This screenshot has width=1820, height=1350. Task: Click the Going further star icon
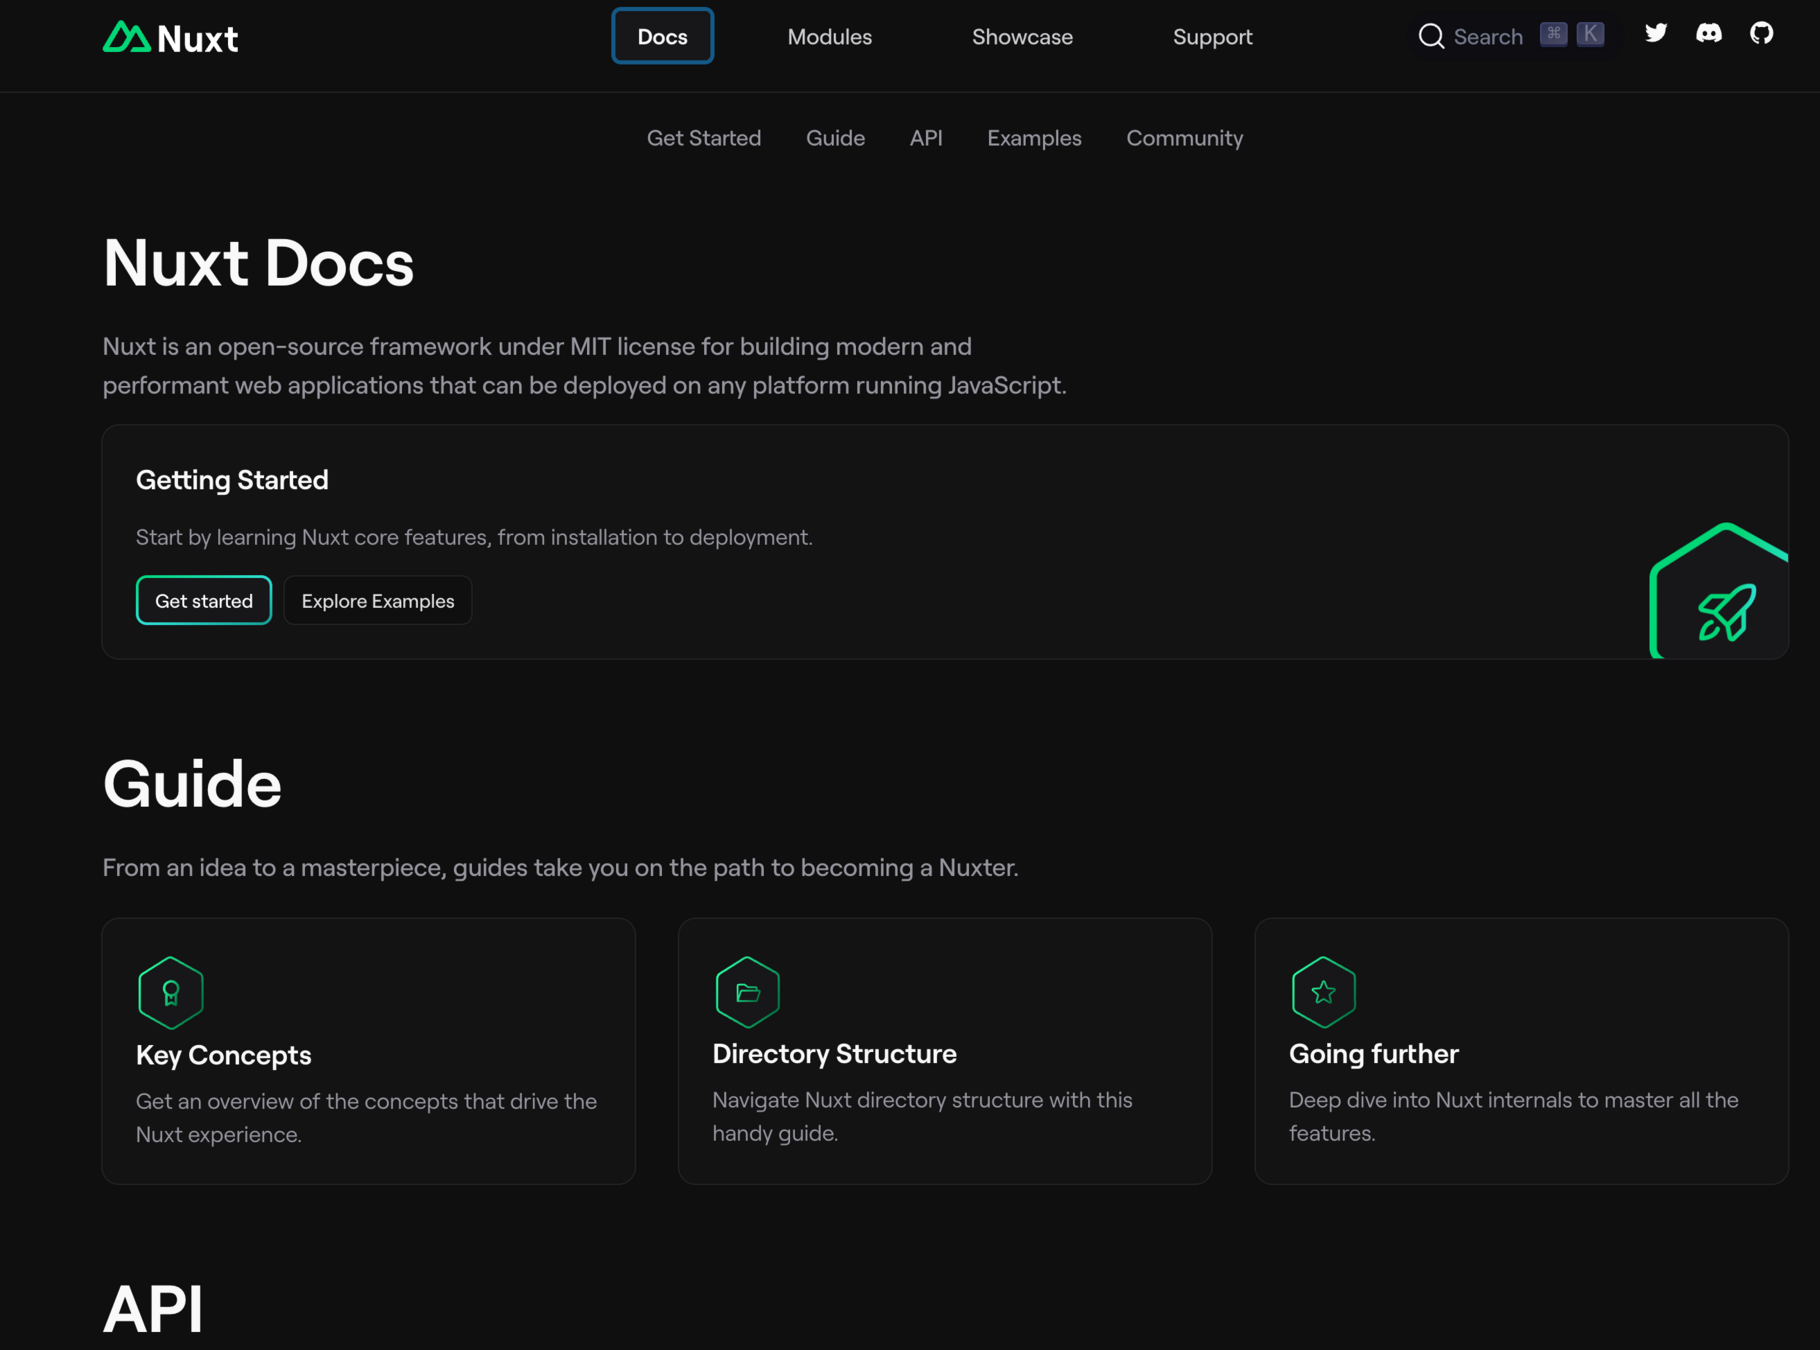point(1323,992)
